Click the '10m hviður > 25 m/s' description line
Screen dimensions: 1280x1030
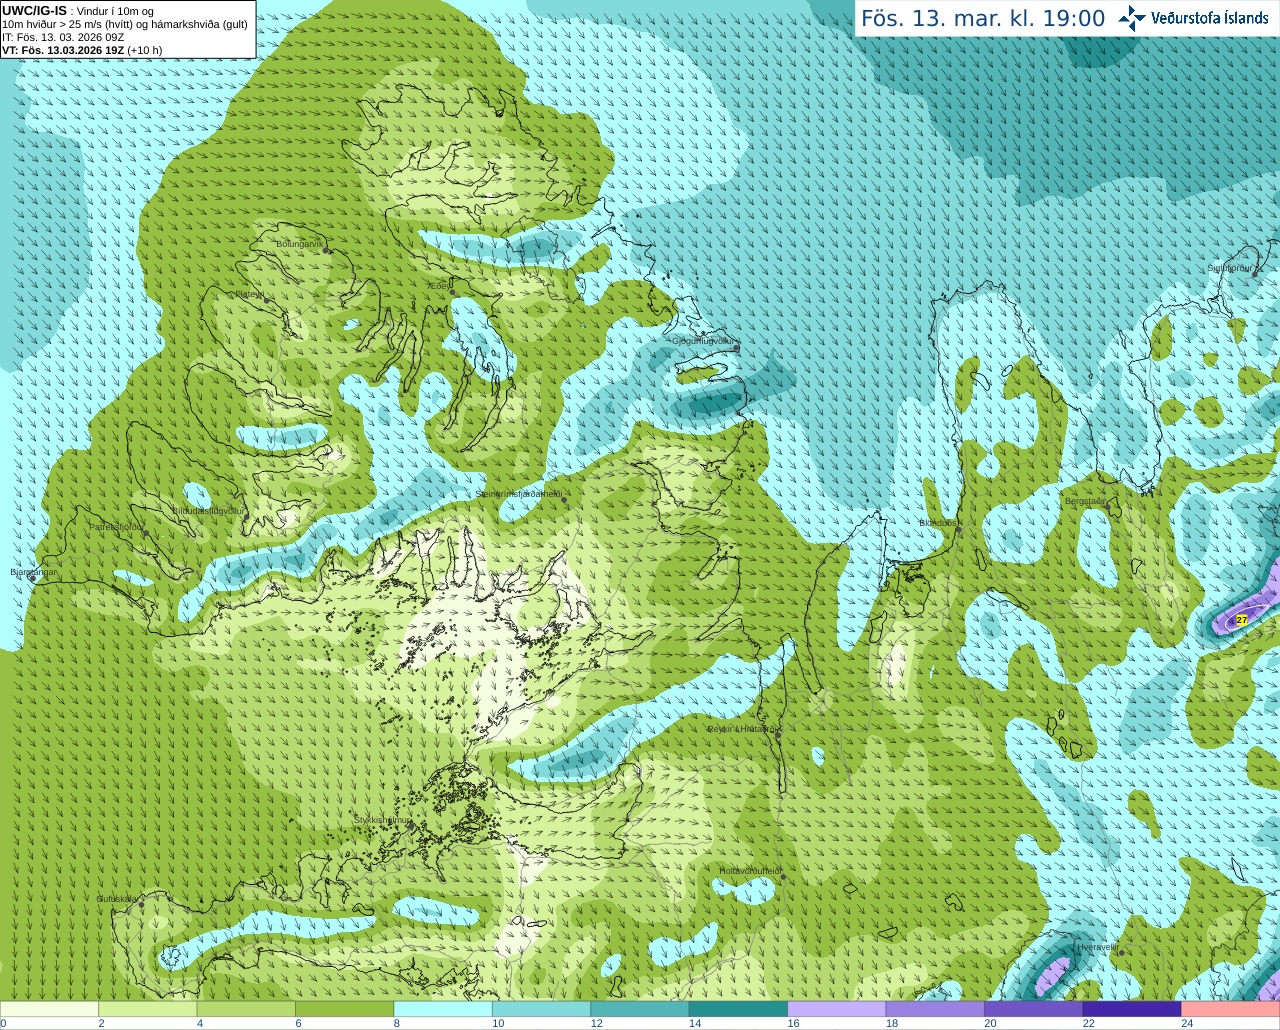[125, 24]
